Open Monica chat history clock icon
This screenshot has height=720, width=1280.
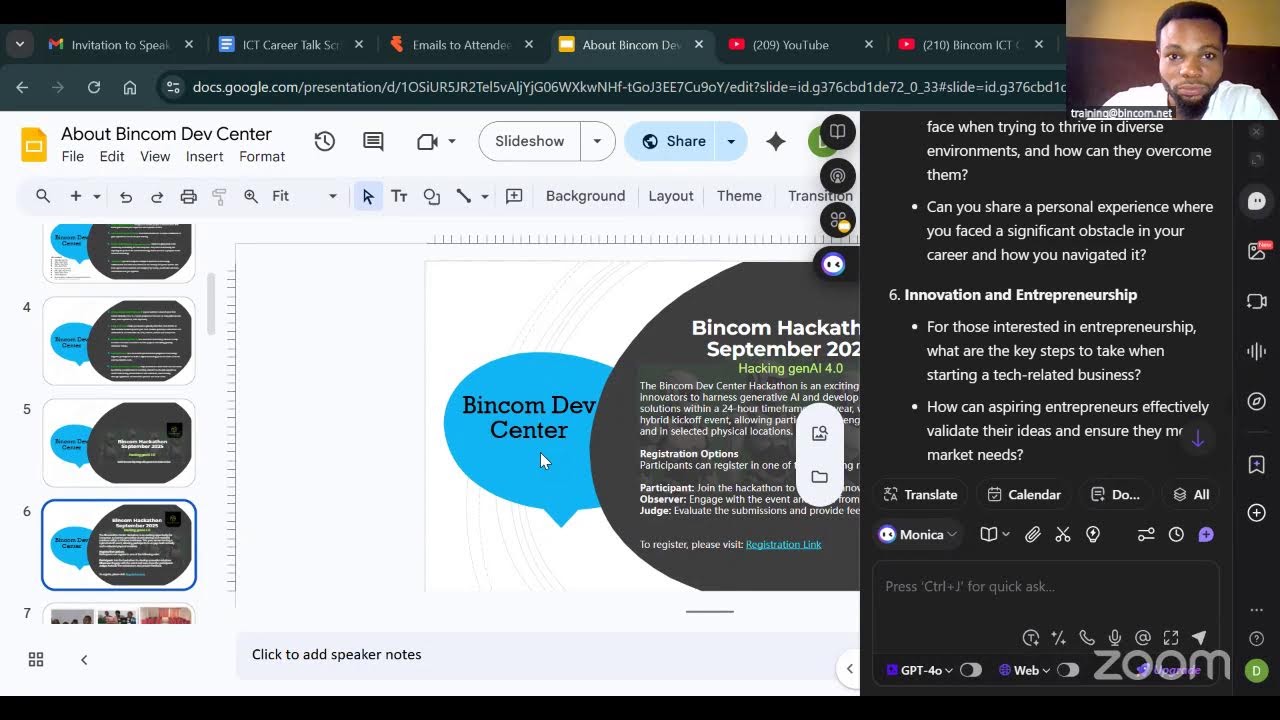[1176, 535]
